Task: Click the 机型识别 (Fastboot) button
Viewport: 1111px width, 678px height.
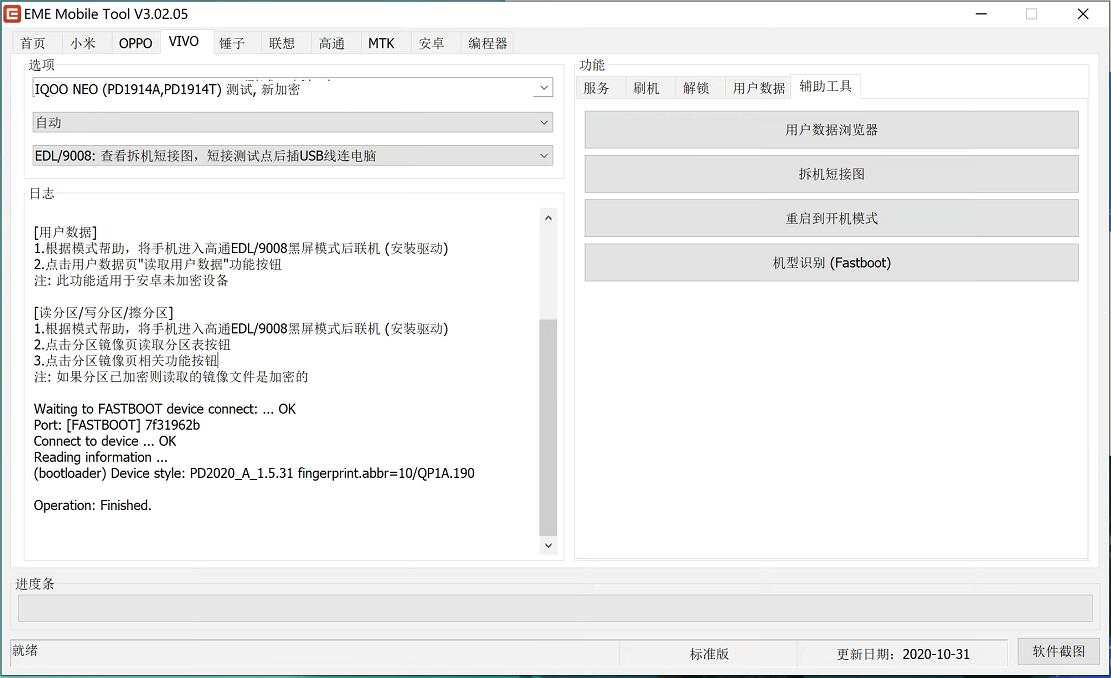Action: tap(831, 263)
